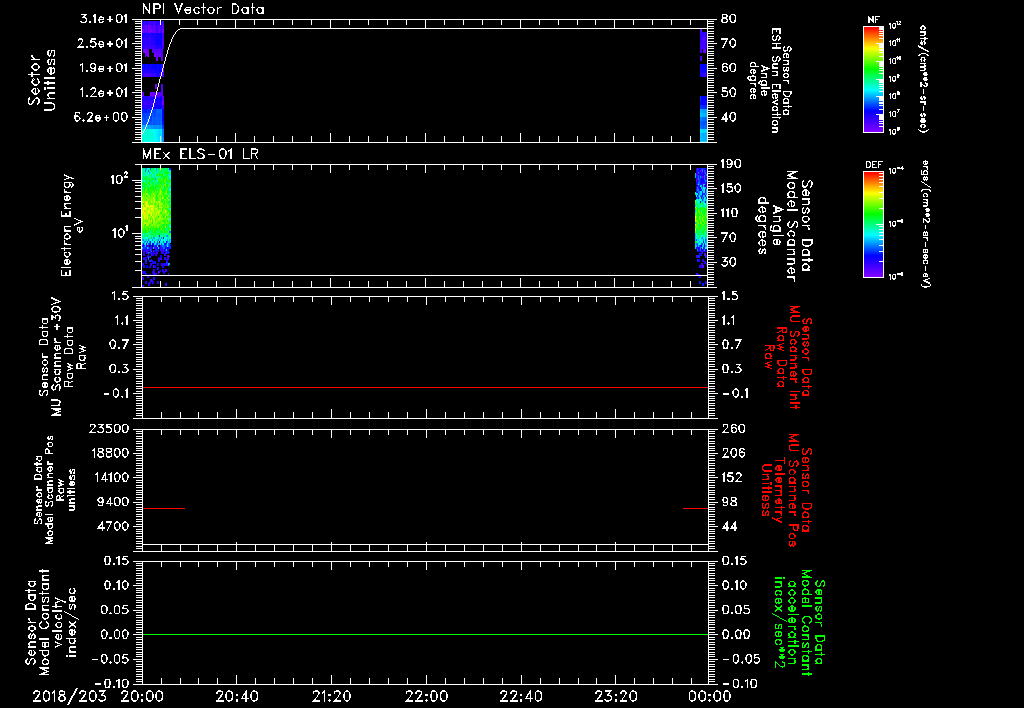Screen dimensions: 1024x708
Task: Click the red scanner position segment at 20:00
Action: click(164, 508)
